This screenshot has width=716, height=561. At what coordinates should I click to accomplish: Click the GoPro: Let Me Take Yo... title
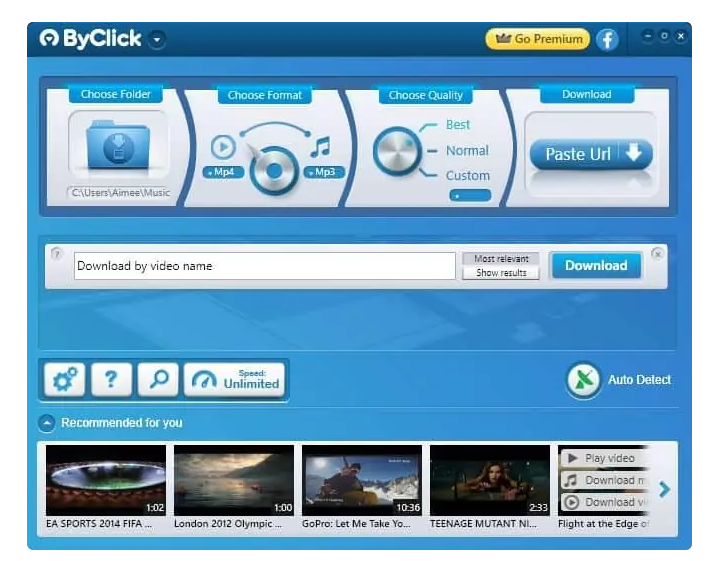click(356, 524)
